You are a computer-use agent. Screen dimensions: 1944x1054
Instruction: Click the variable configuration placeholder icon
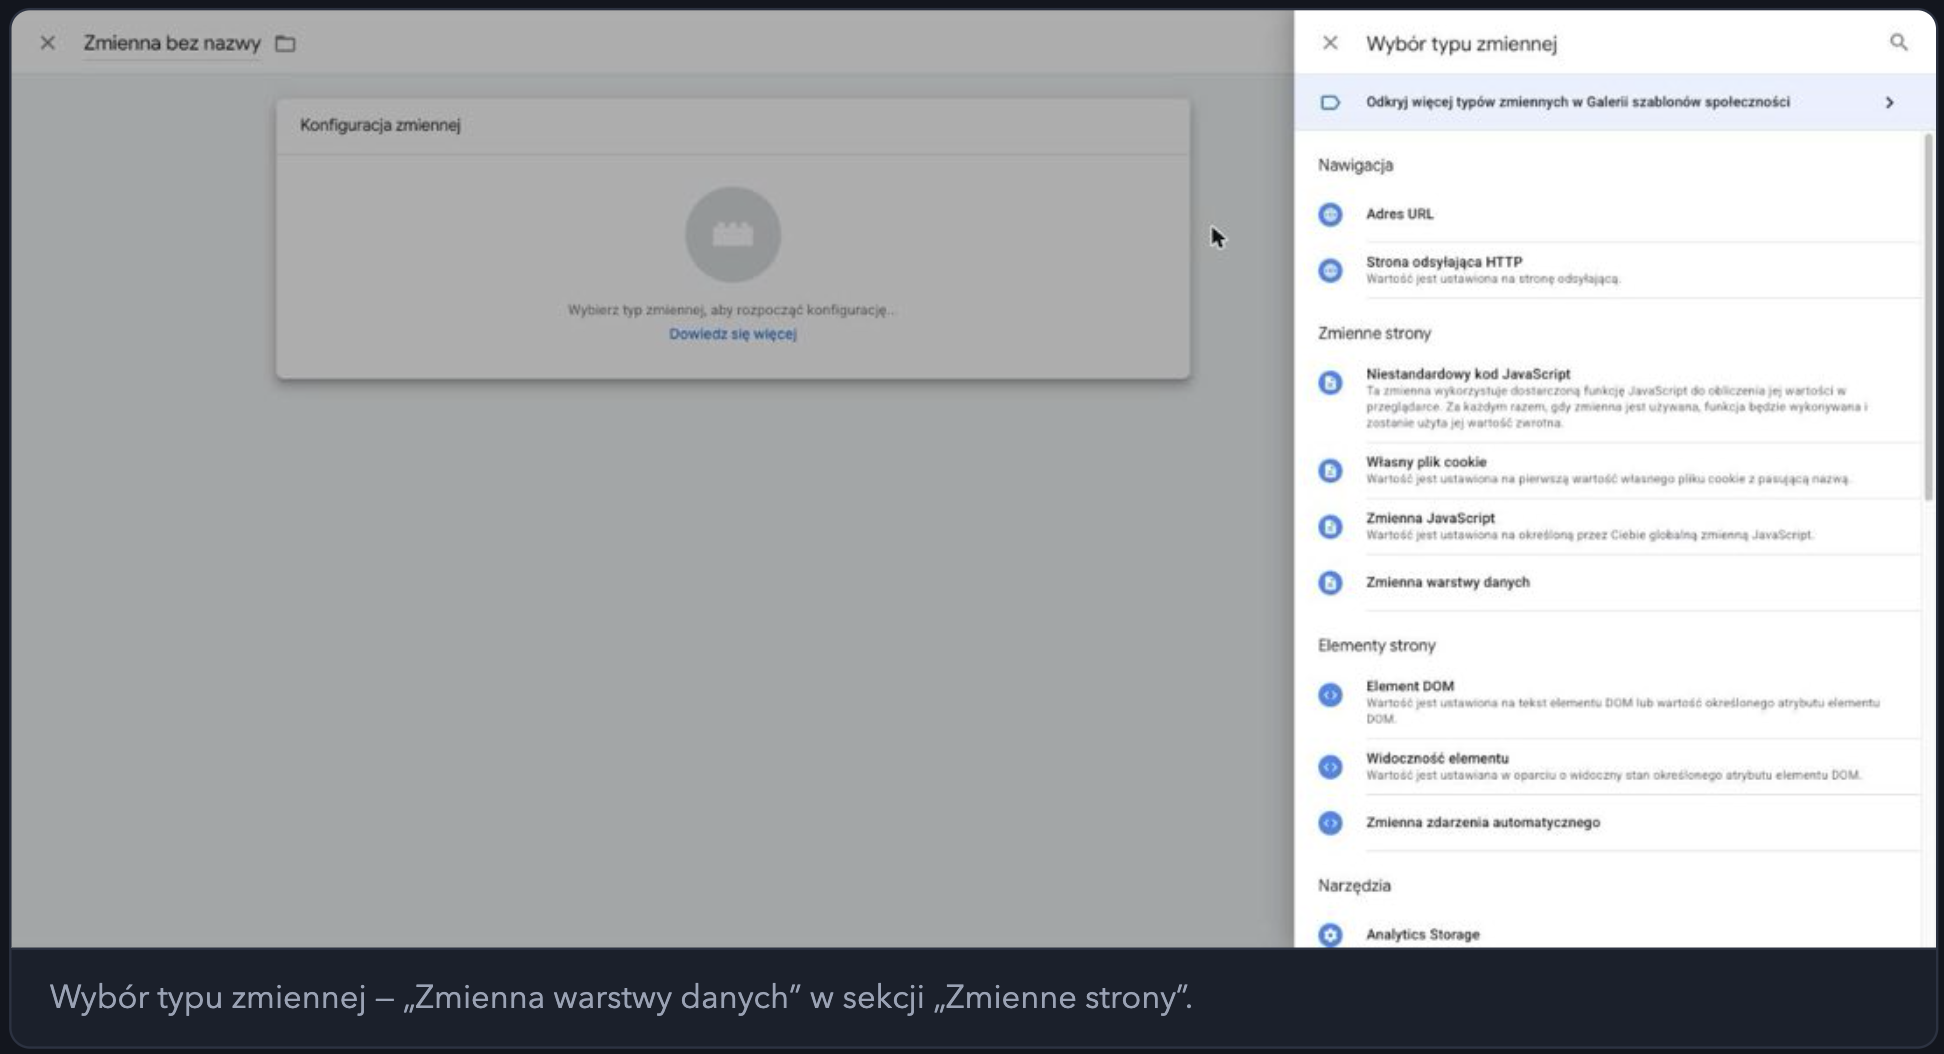tap(732, 234)
